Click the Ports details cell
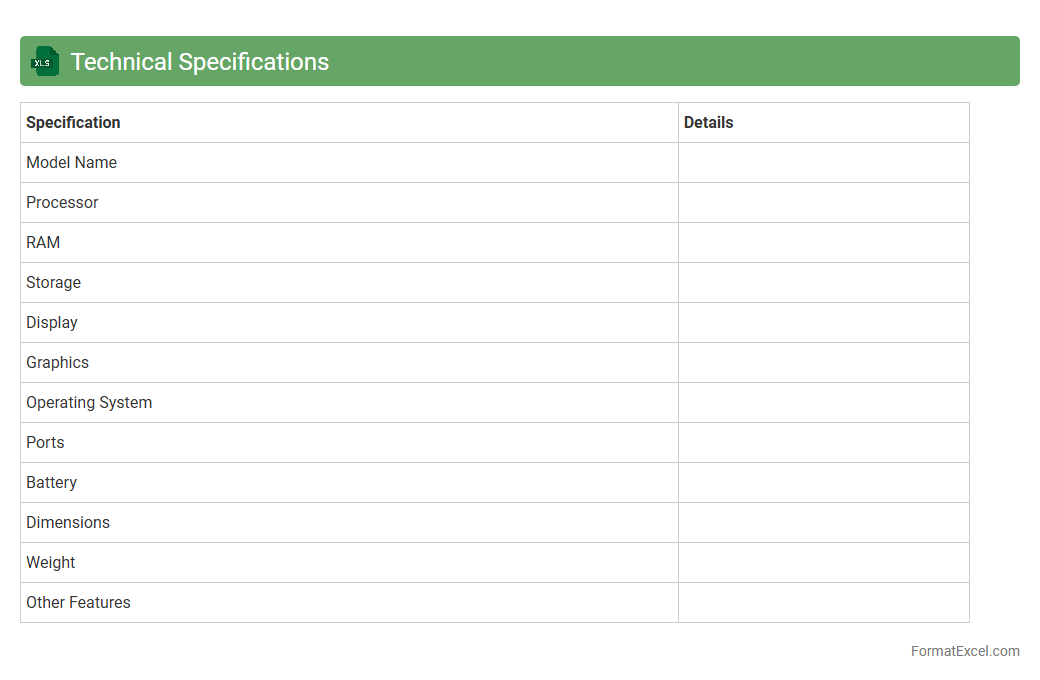Viewport: 1040px width, 680px height. click(x=823, y=442)
